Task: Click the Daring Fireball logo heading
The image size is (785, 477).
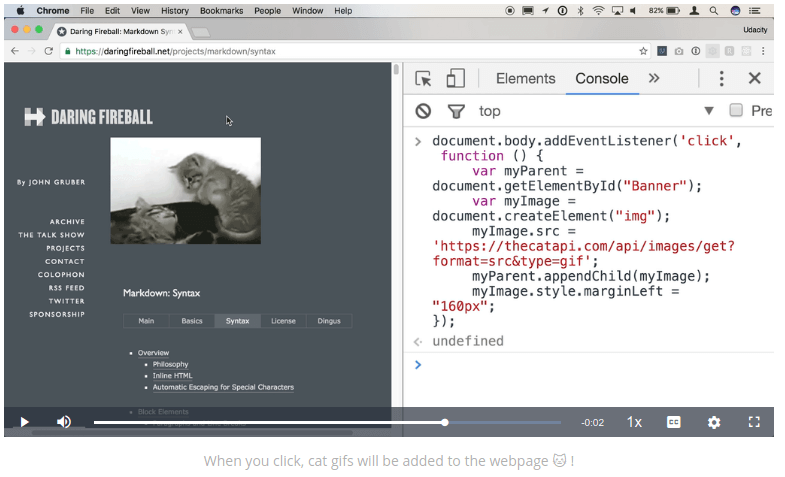Action: click(x=89, y=117)
